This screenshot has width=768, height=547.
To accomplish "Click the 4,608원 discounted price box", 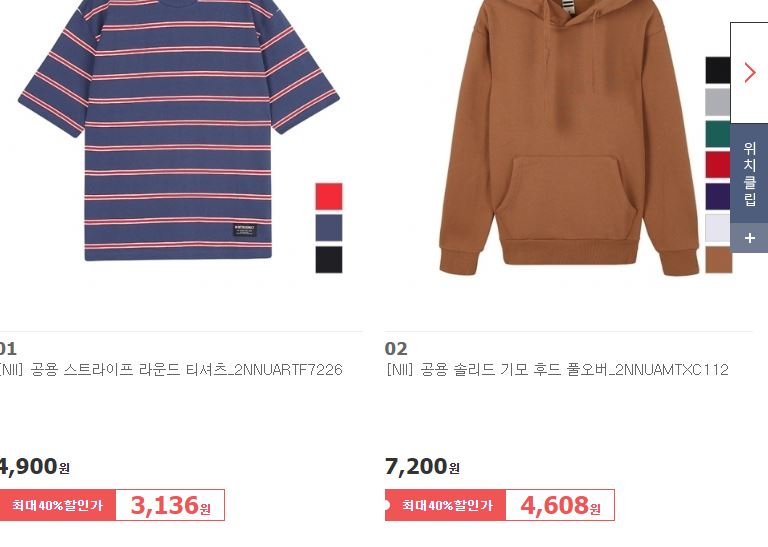I will click(560, 505).
